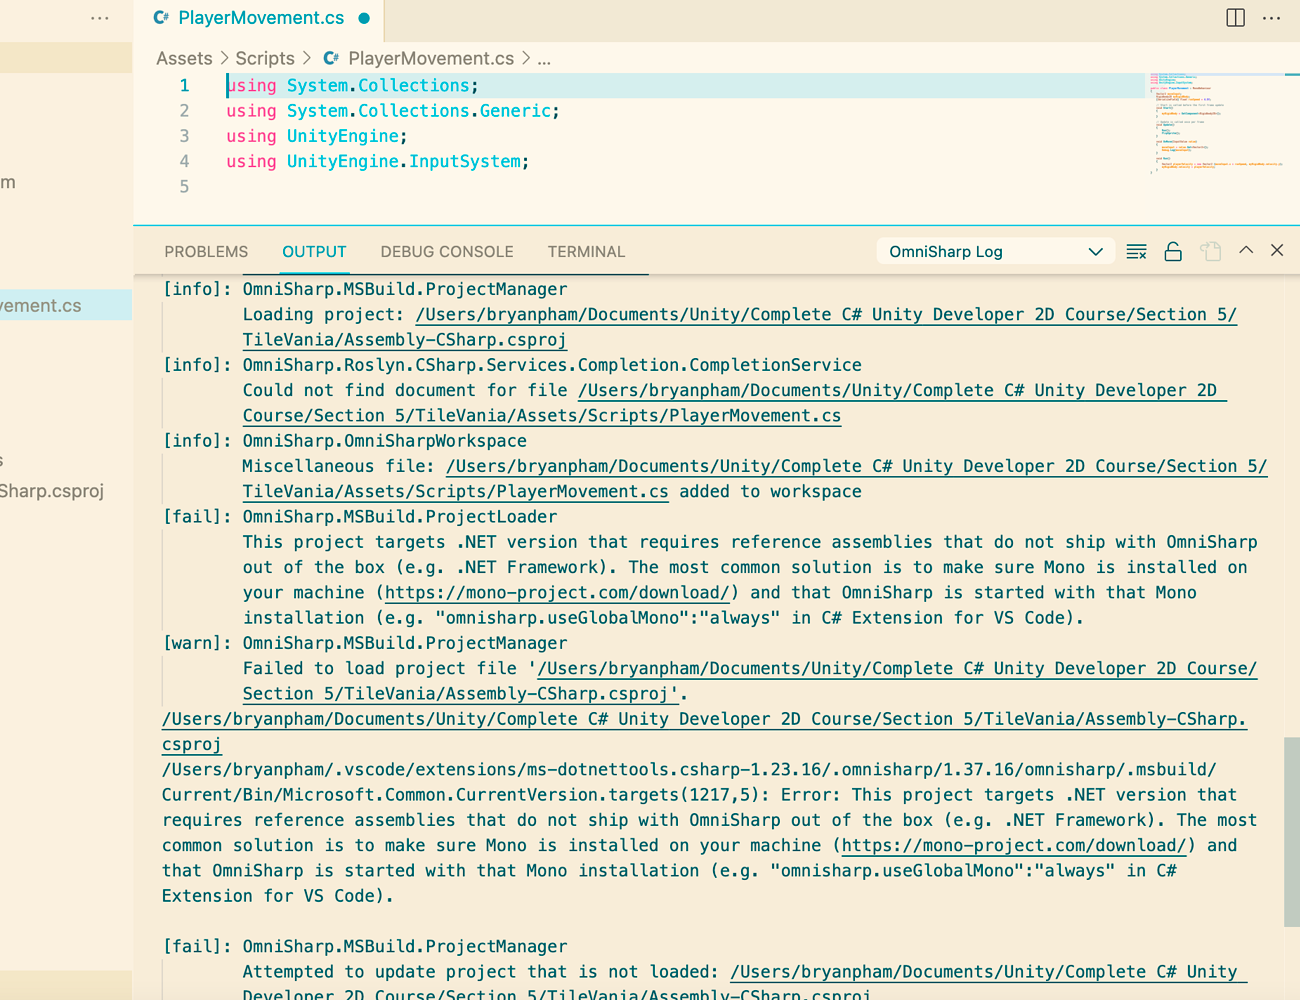Clear the OmniSharp Log output
1300x1000 pixels.
1136,250
